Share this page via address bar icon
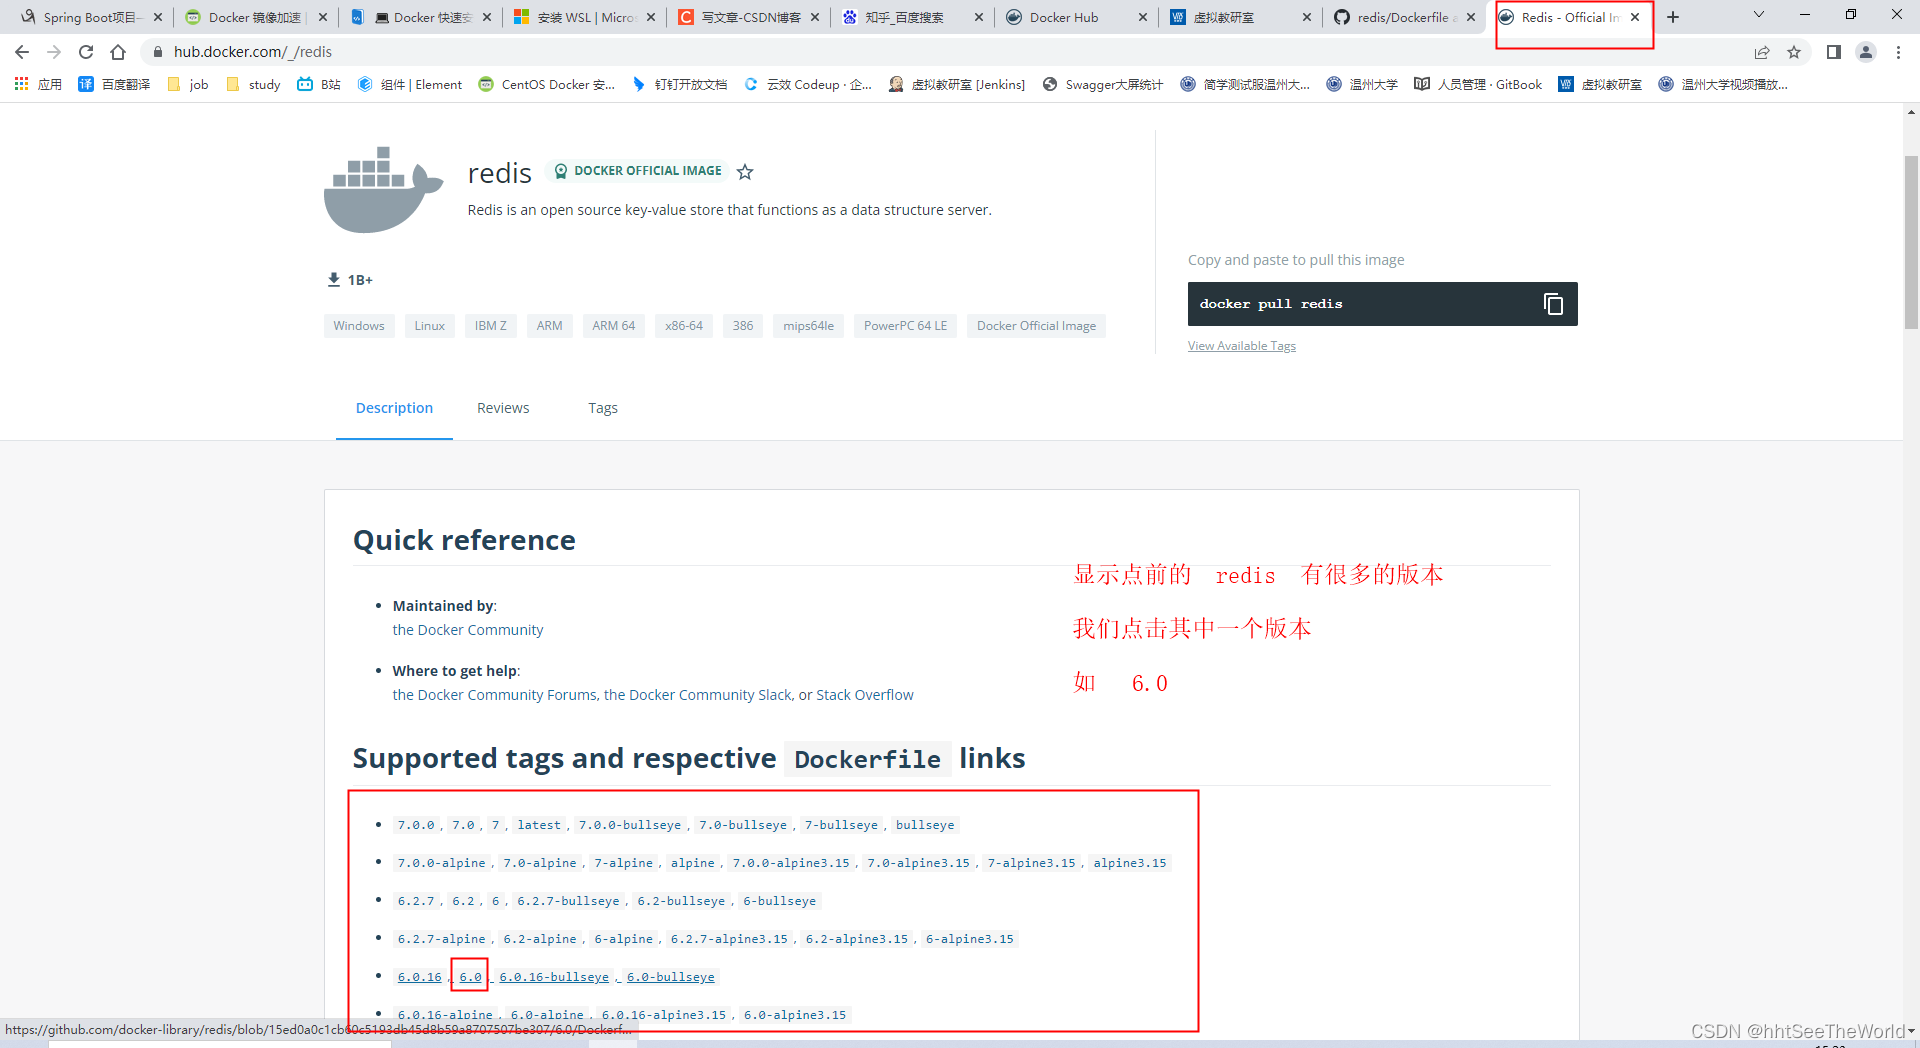 pos(1762,52)
